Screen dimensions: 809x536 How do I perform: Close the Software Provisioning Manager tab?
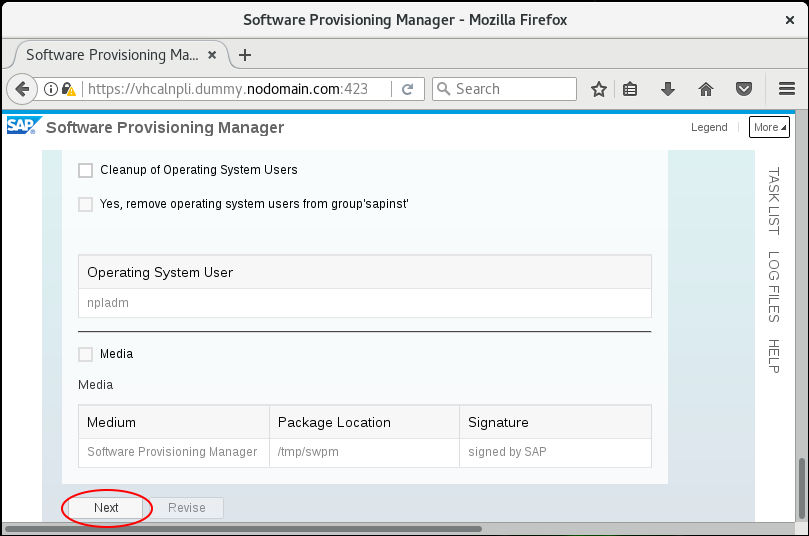click(x=212, y=55)
